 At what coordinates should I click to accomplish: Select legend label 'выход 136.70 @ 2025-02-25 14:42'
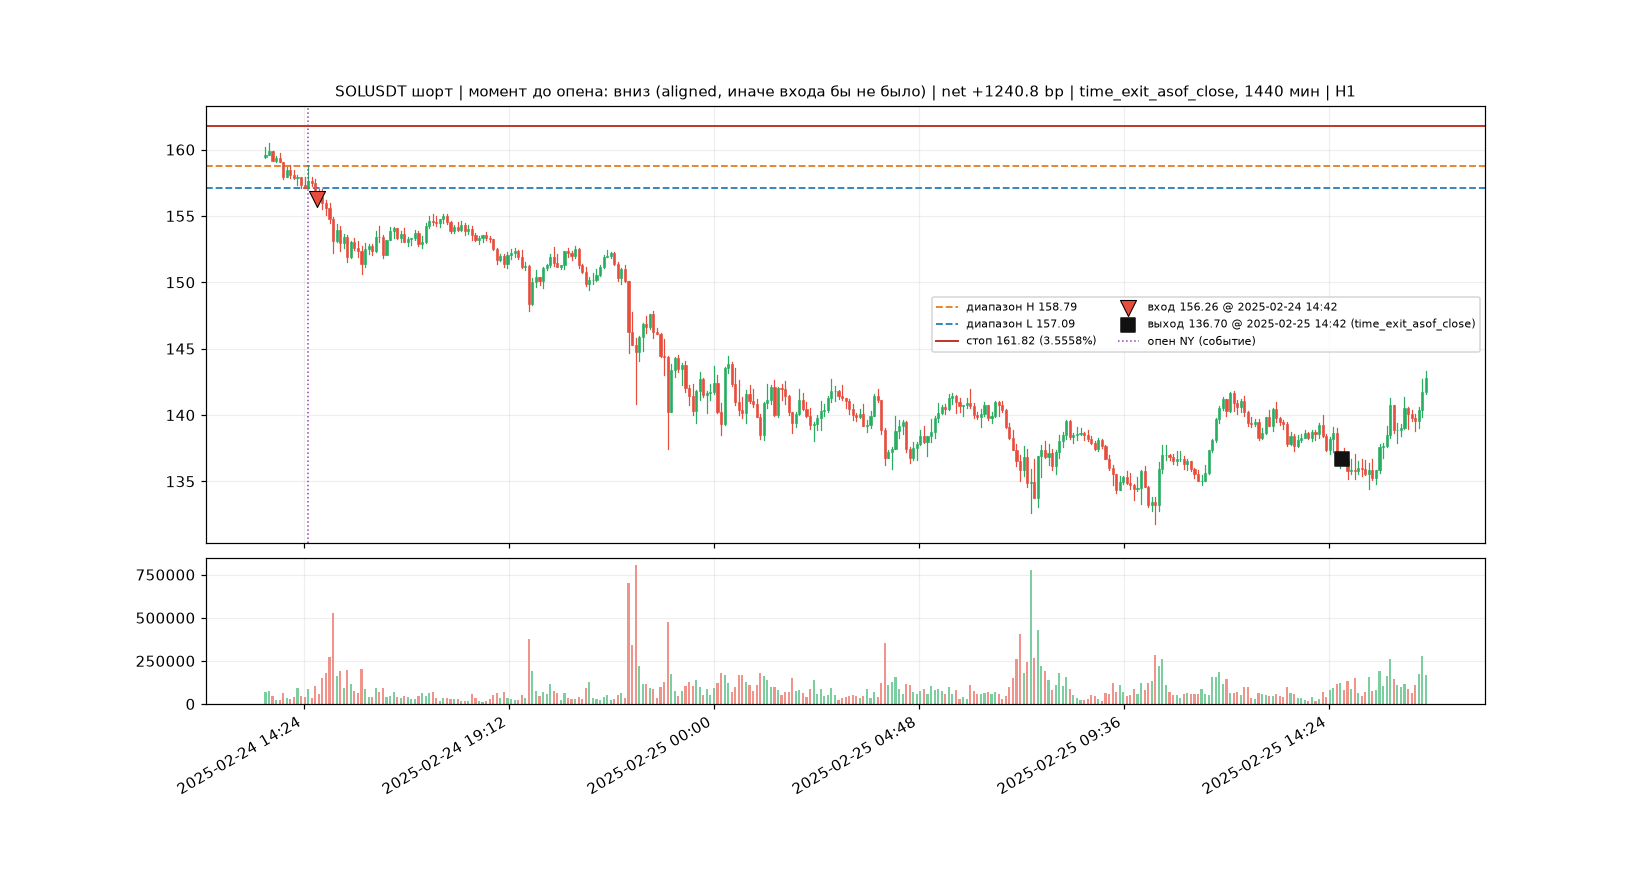click(x=1247, y=324)
